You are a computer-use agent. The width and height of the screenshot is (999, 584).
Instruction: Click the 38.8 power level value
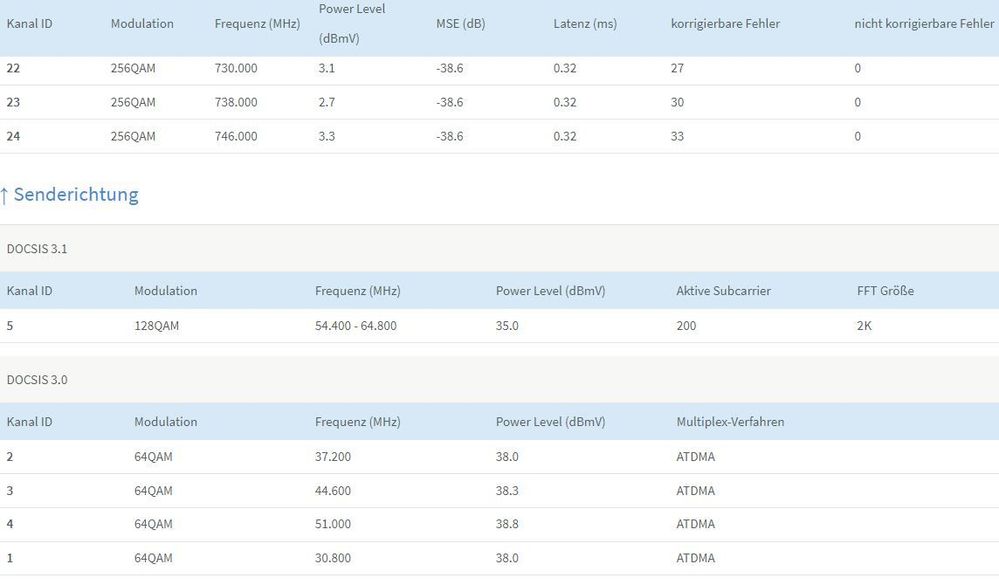pyautogui.click(x=507, y=524)
